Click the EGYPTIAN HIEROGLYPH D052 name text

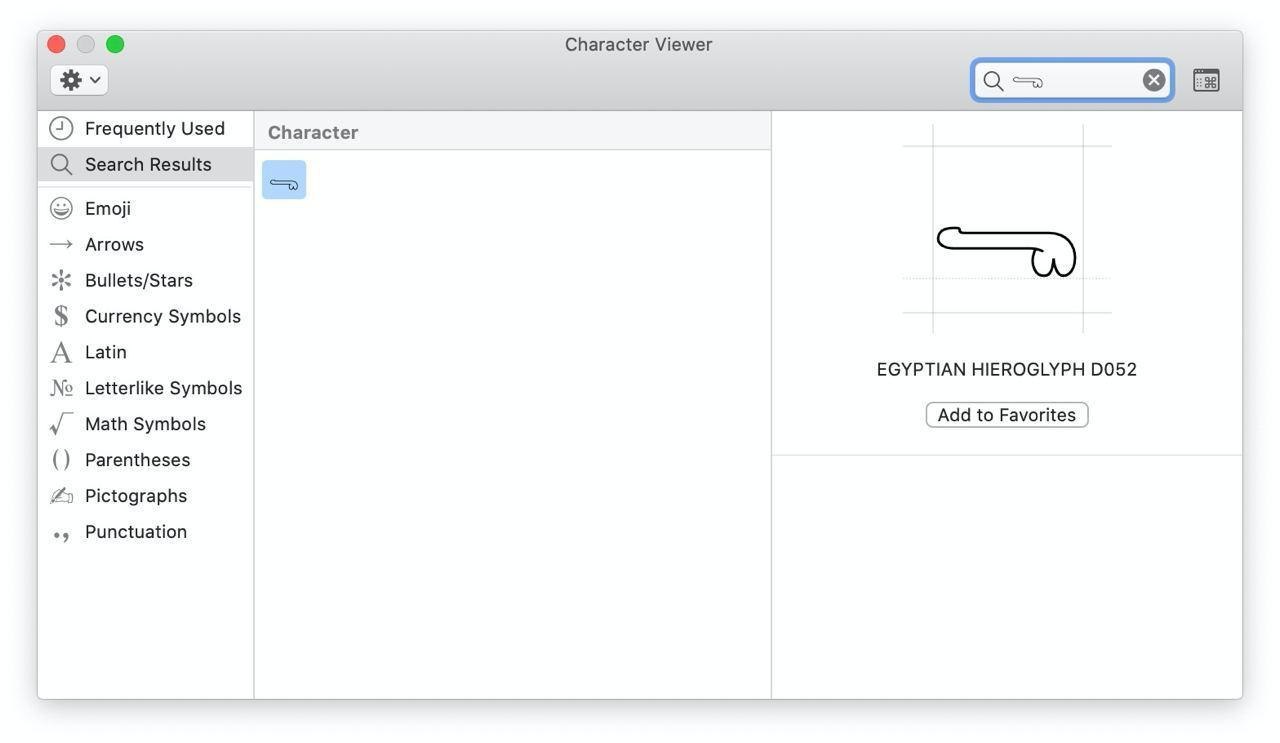click(1007, 370)
